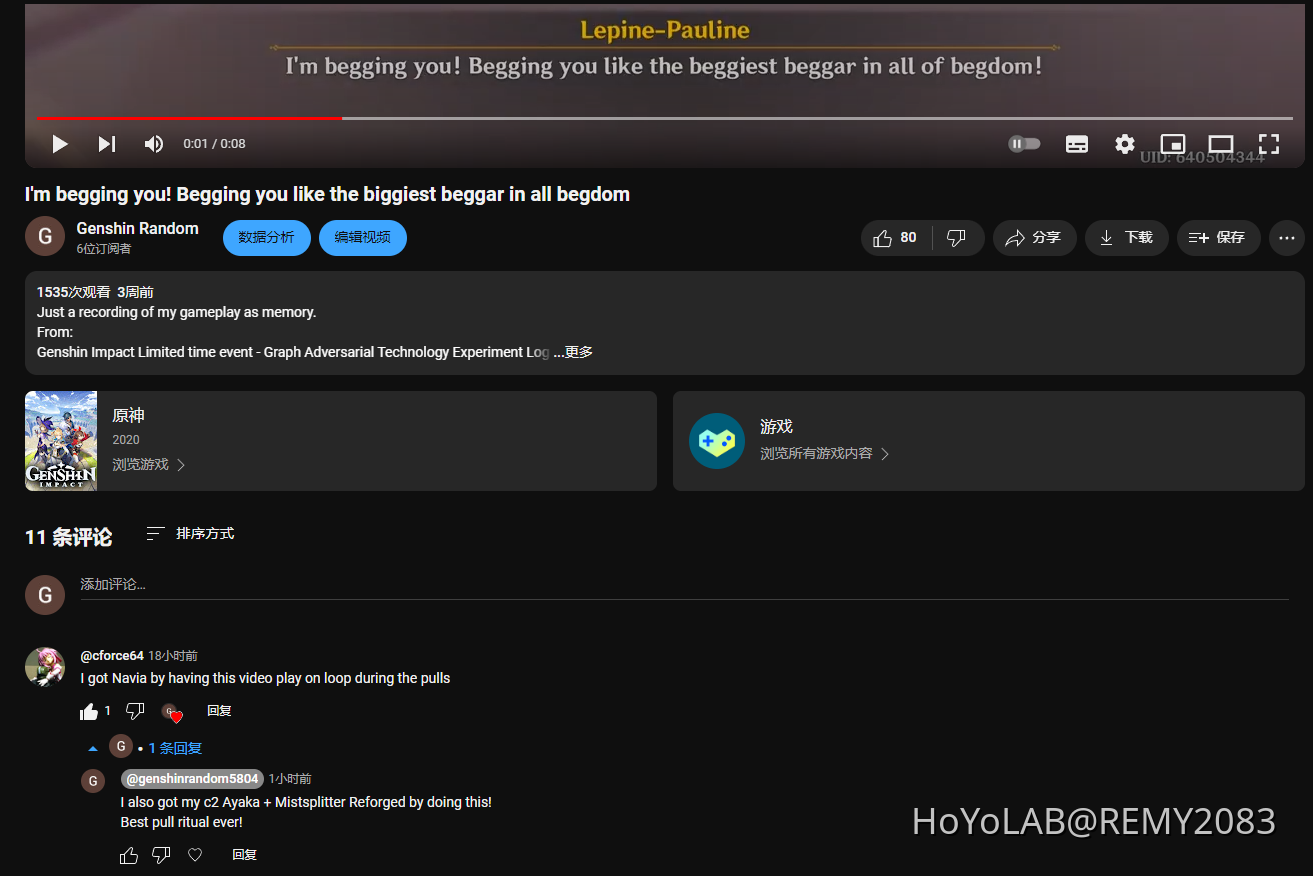This screenshot has height=876, width=1313.
Task: Toggle the autoplay switch
Action: tap(1024, 144)
